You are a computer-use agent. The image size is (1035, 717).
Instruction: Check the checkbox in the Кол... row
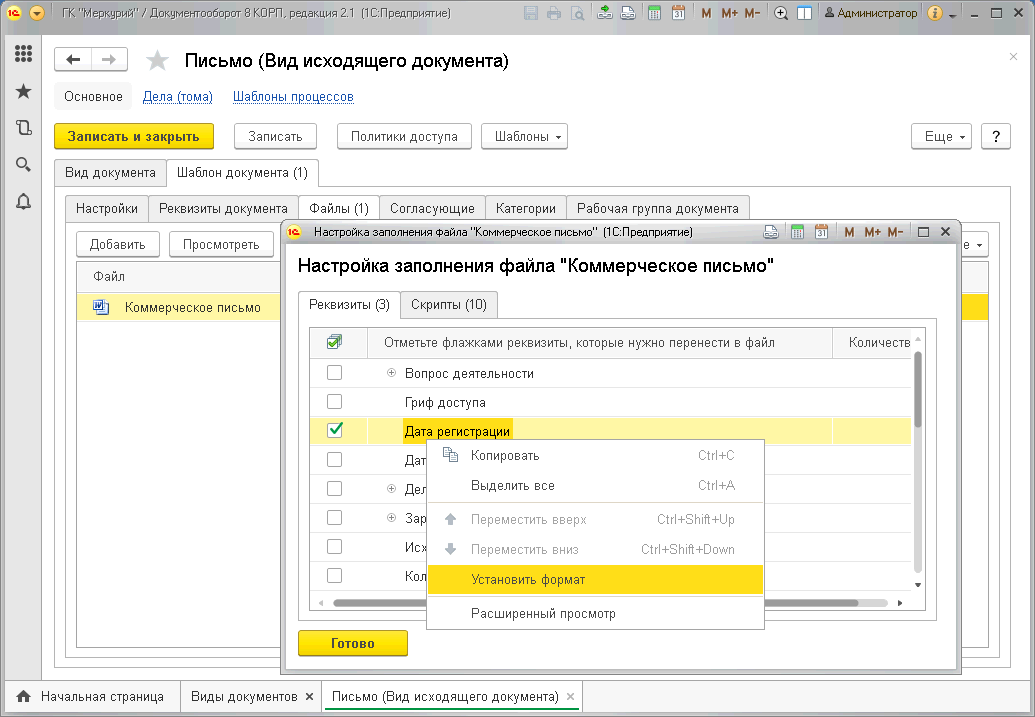click(335, 576)
